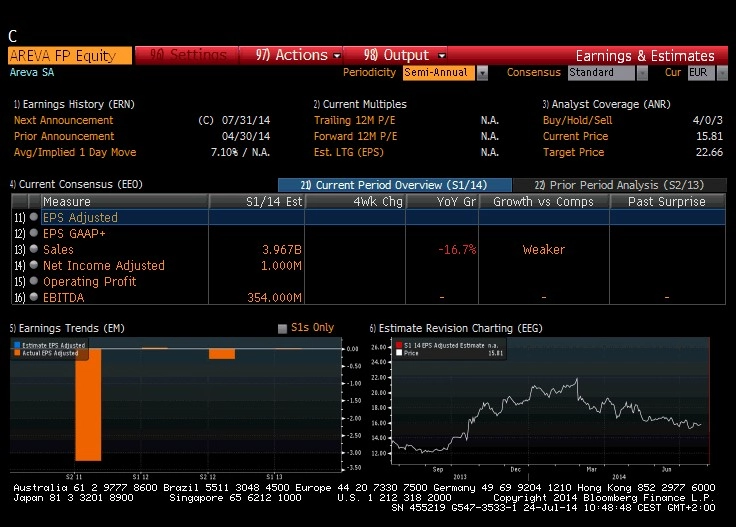Click the white Price legend swatch

click(x=399, y=353)
